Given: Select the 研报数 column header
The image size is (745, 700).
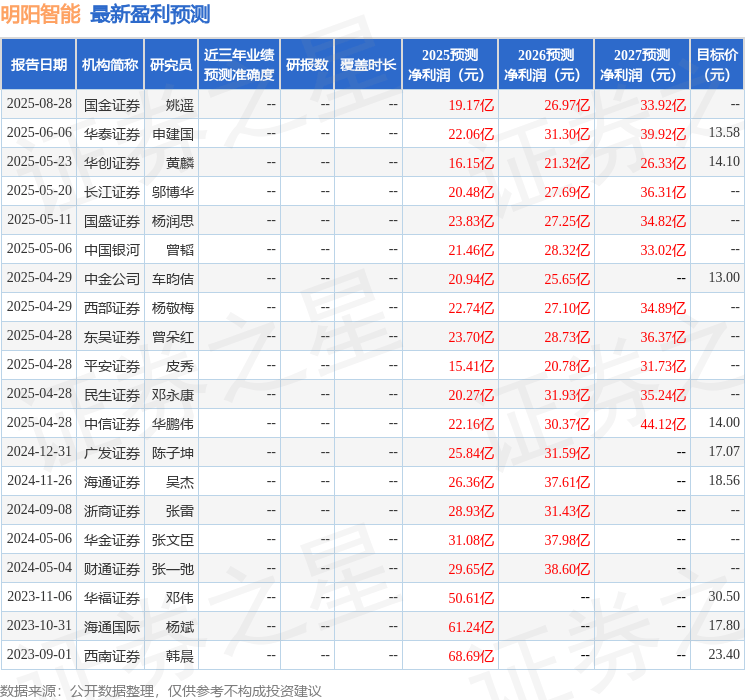Looking at the screenshot, I should (306, 65).
